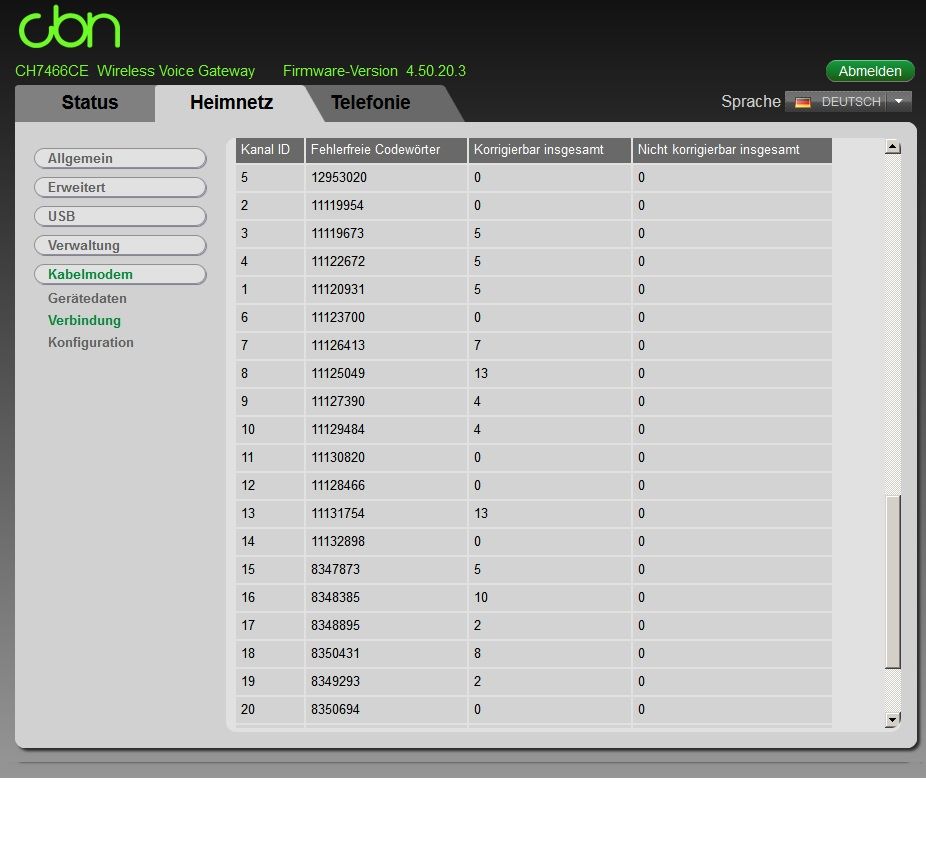
Task: Click the German flag icon
Action: [803, 102]
